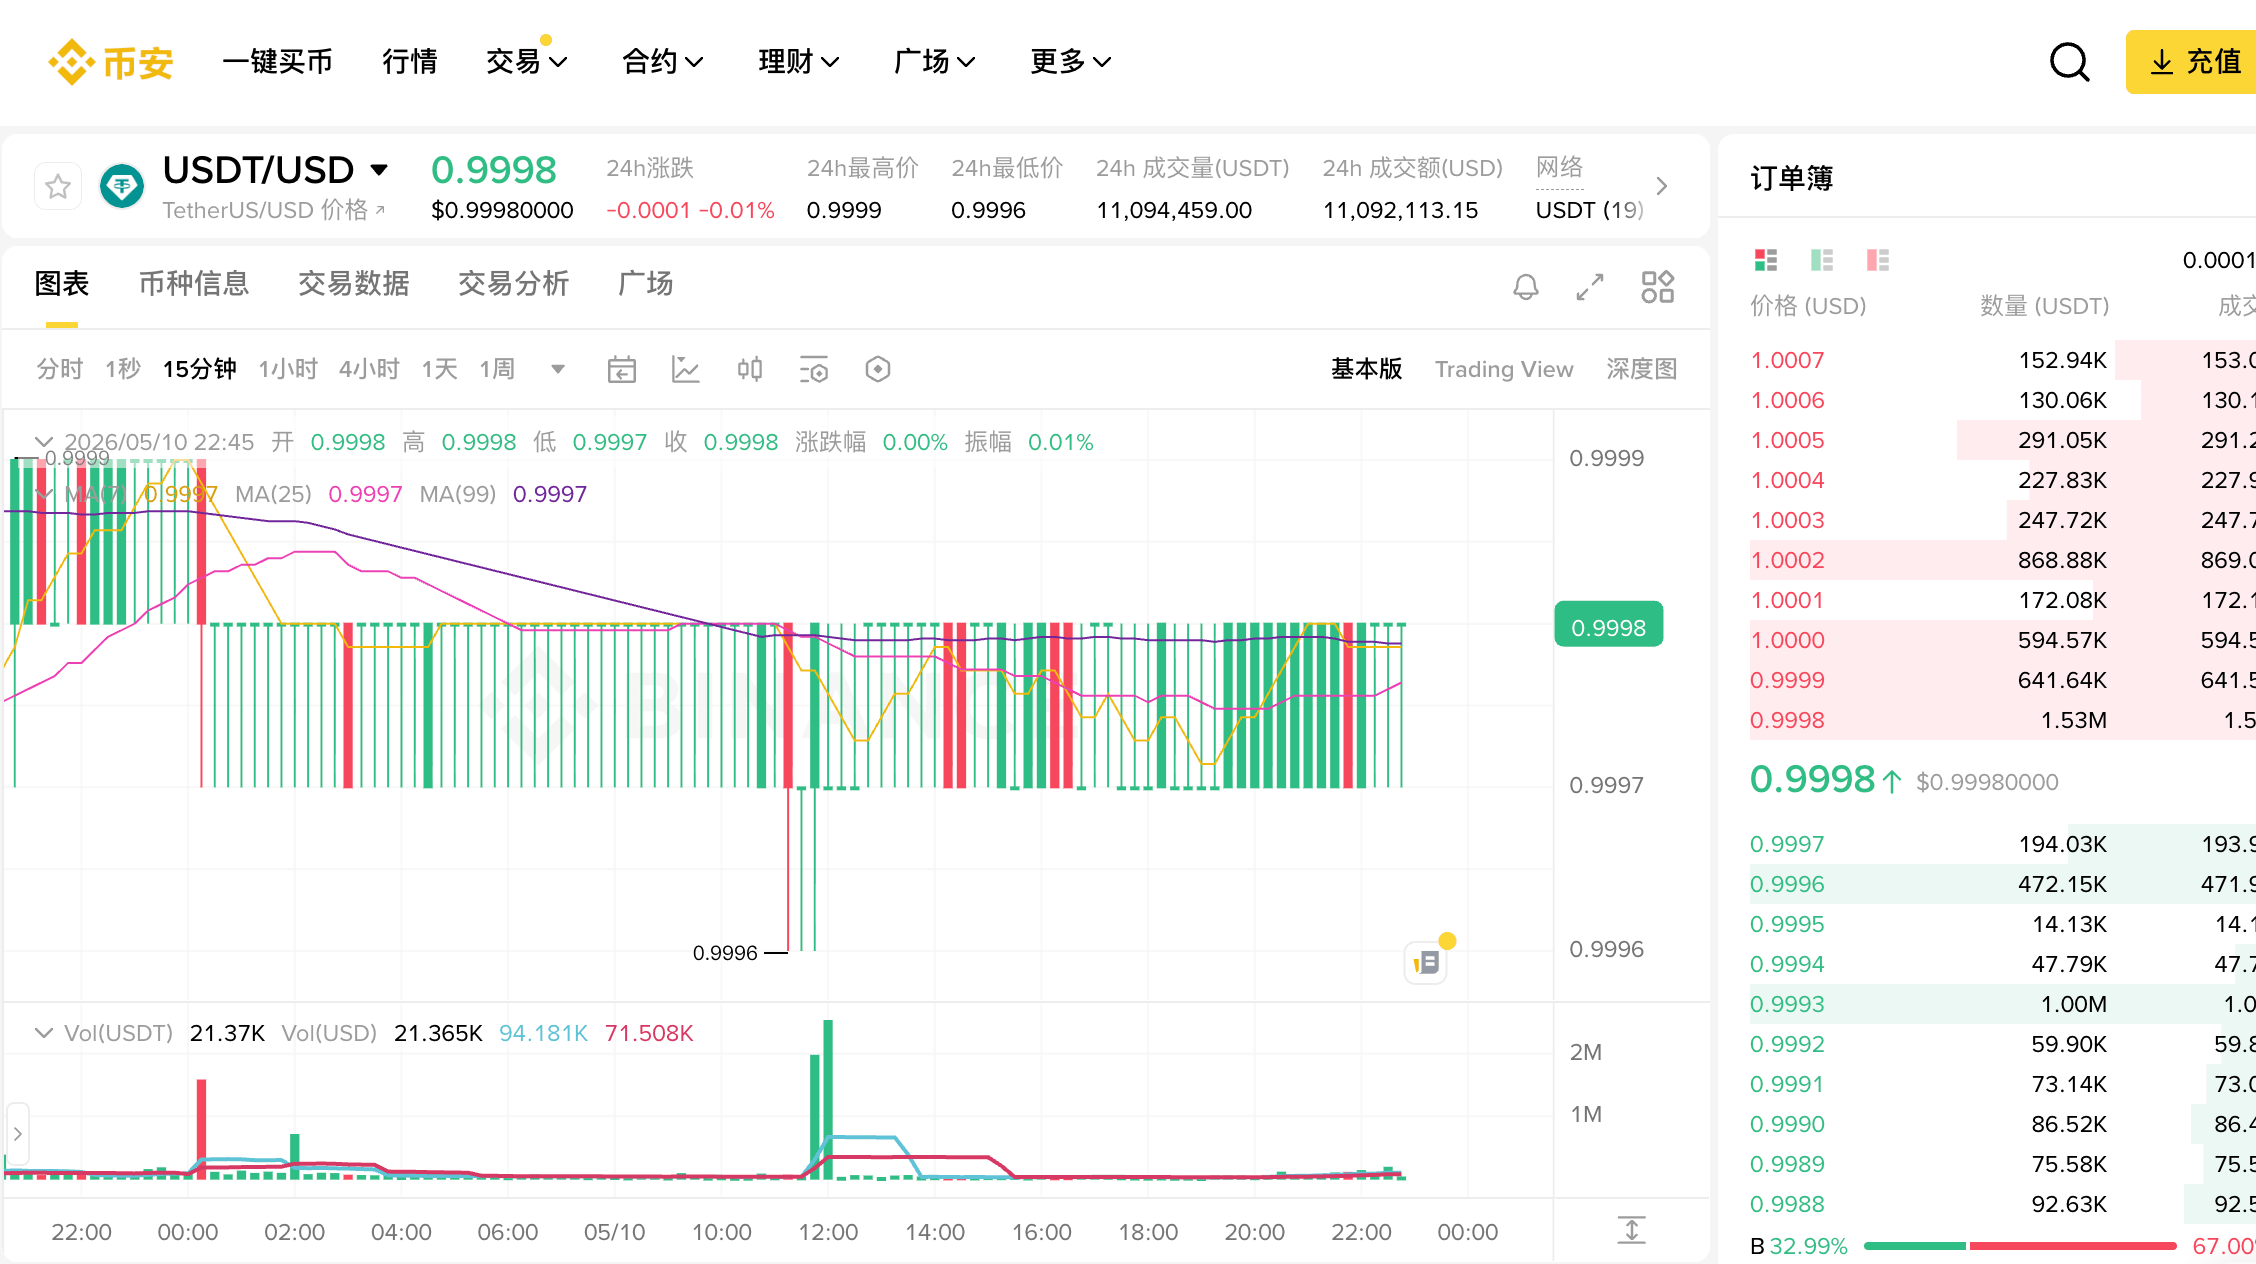Switch to the 交易数据 tab
2256x1264 pixels.
353,284
